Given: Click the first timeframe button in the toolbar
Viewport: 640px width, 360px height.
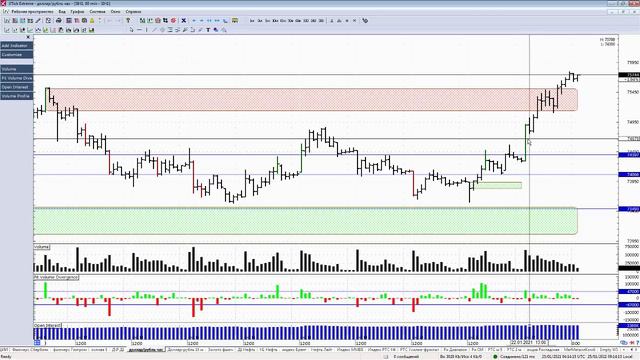Looking at the screenshot, I should tap(252, 20).
